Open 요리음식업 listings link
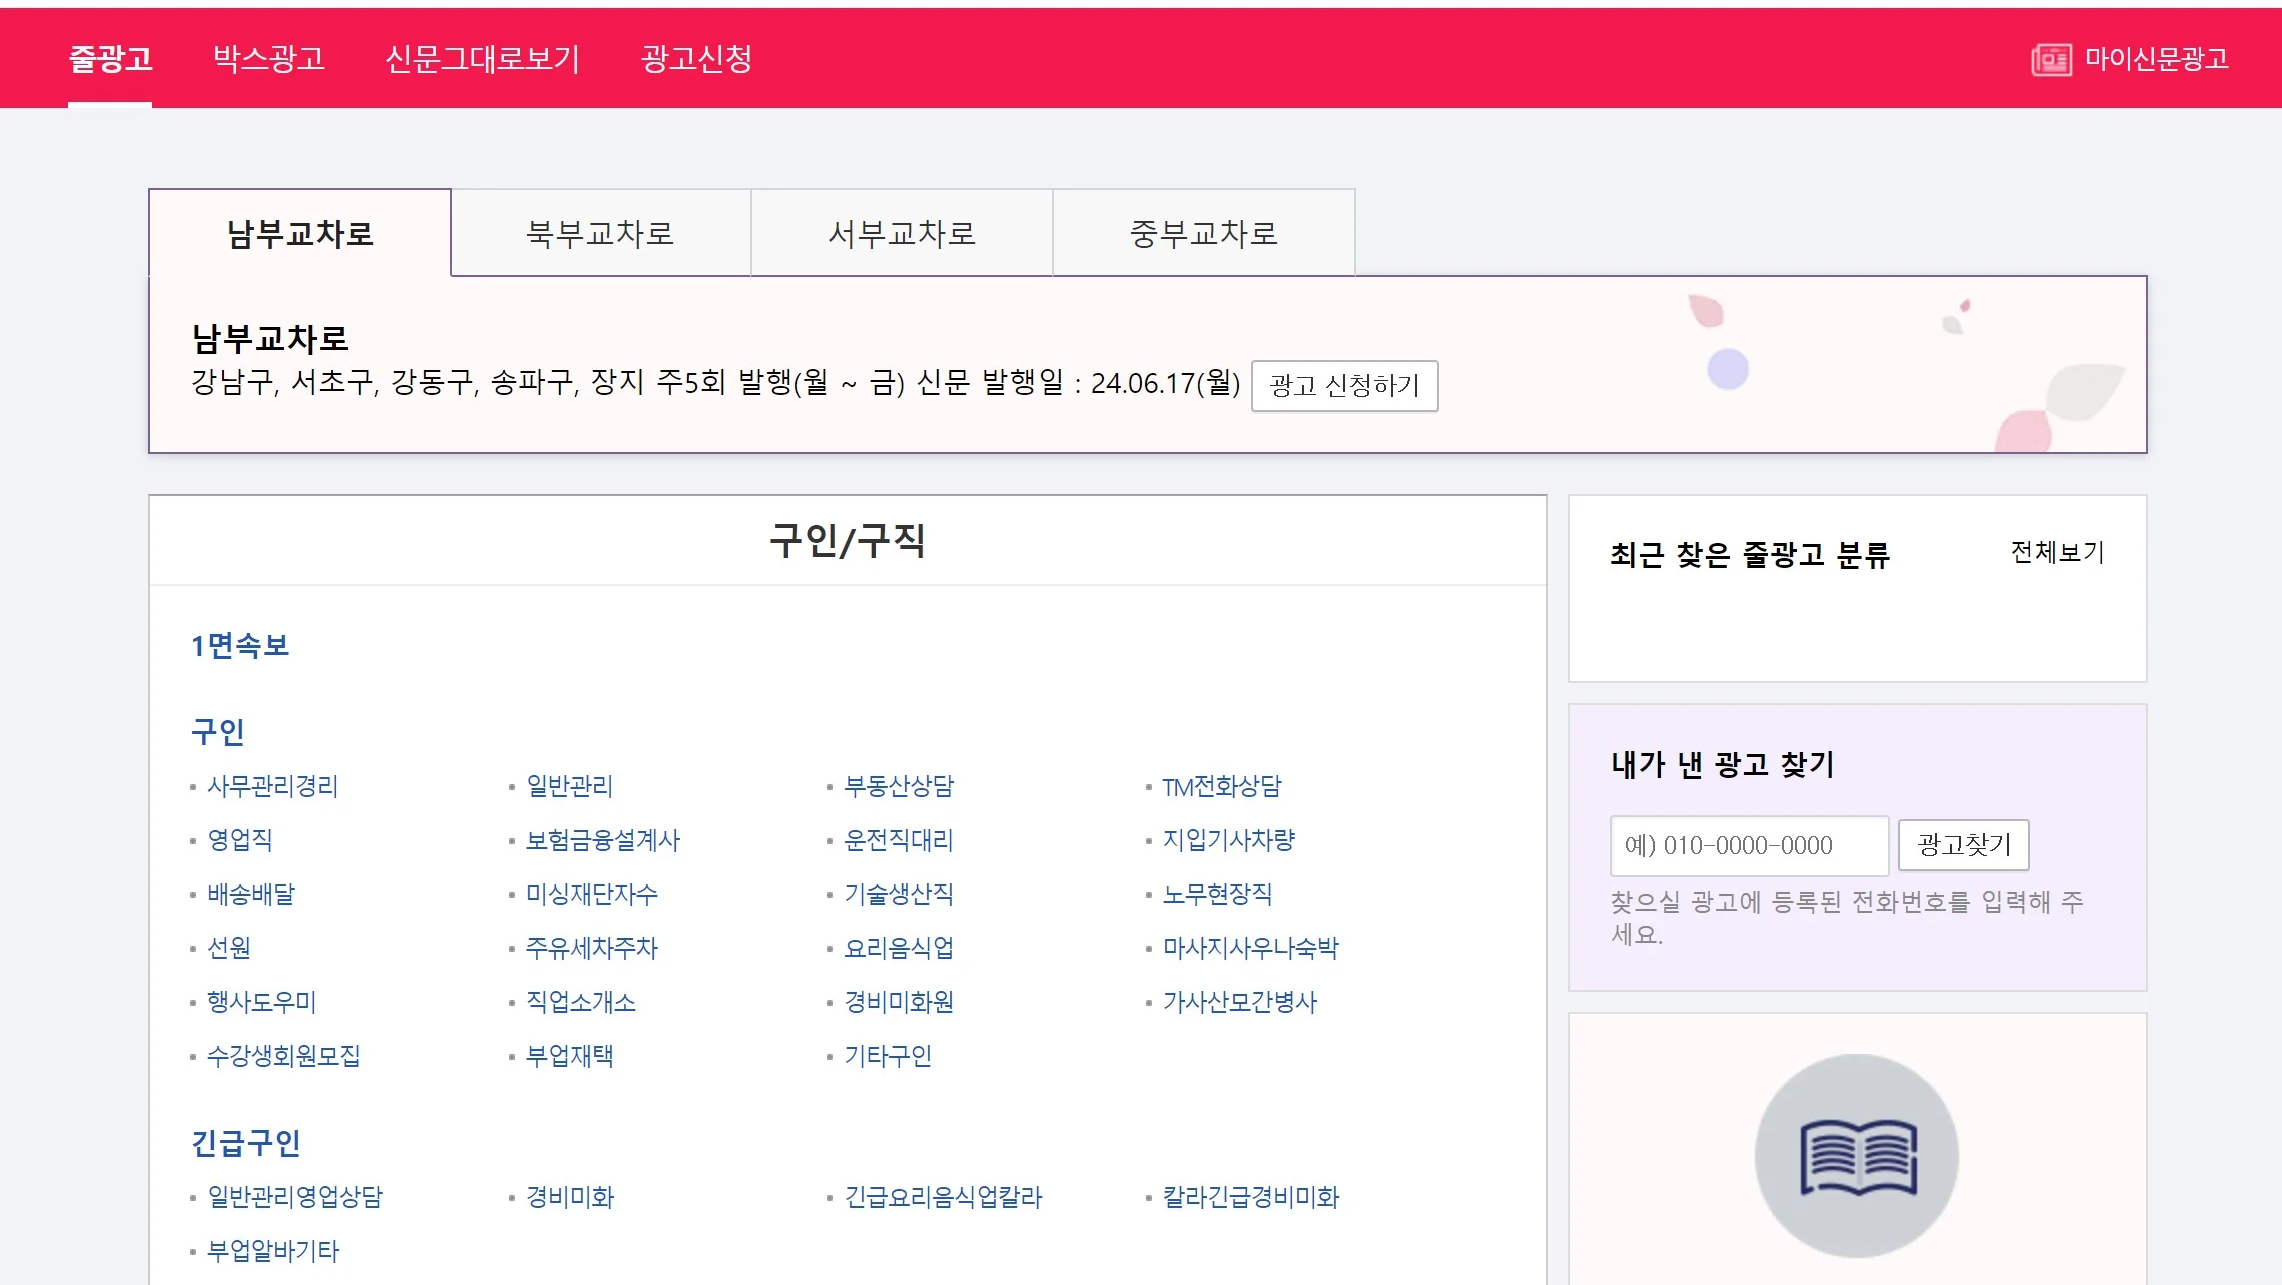 (x=898, y=949)
